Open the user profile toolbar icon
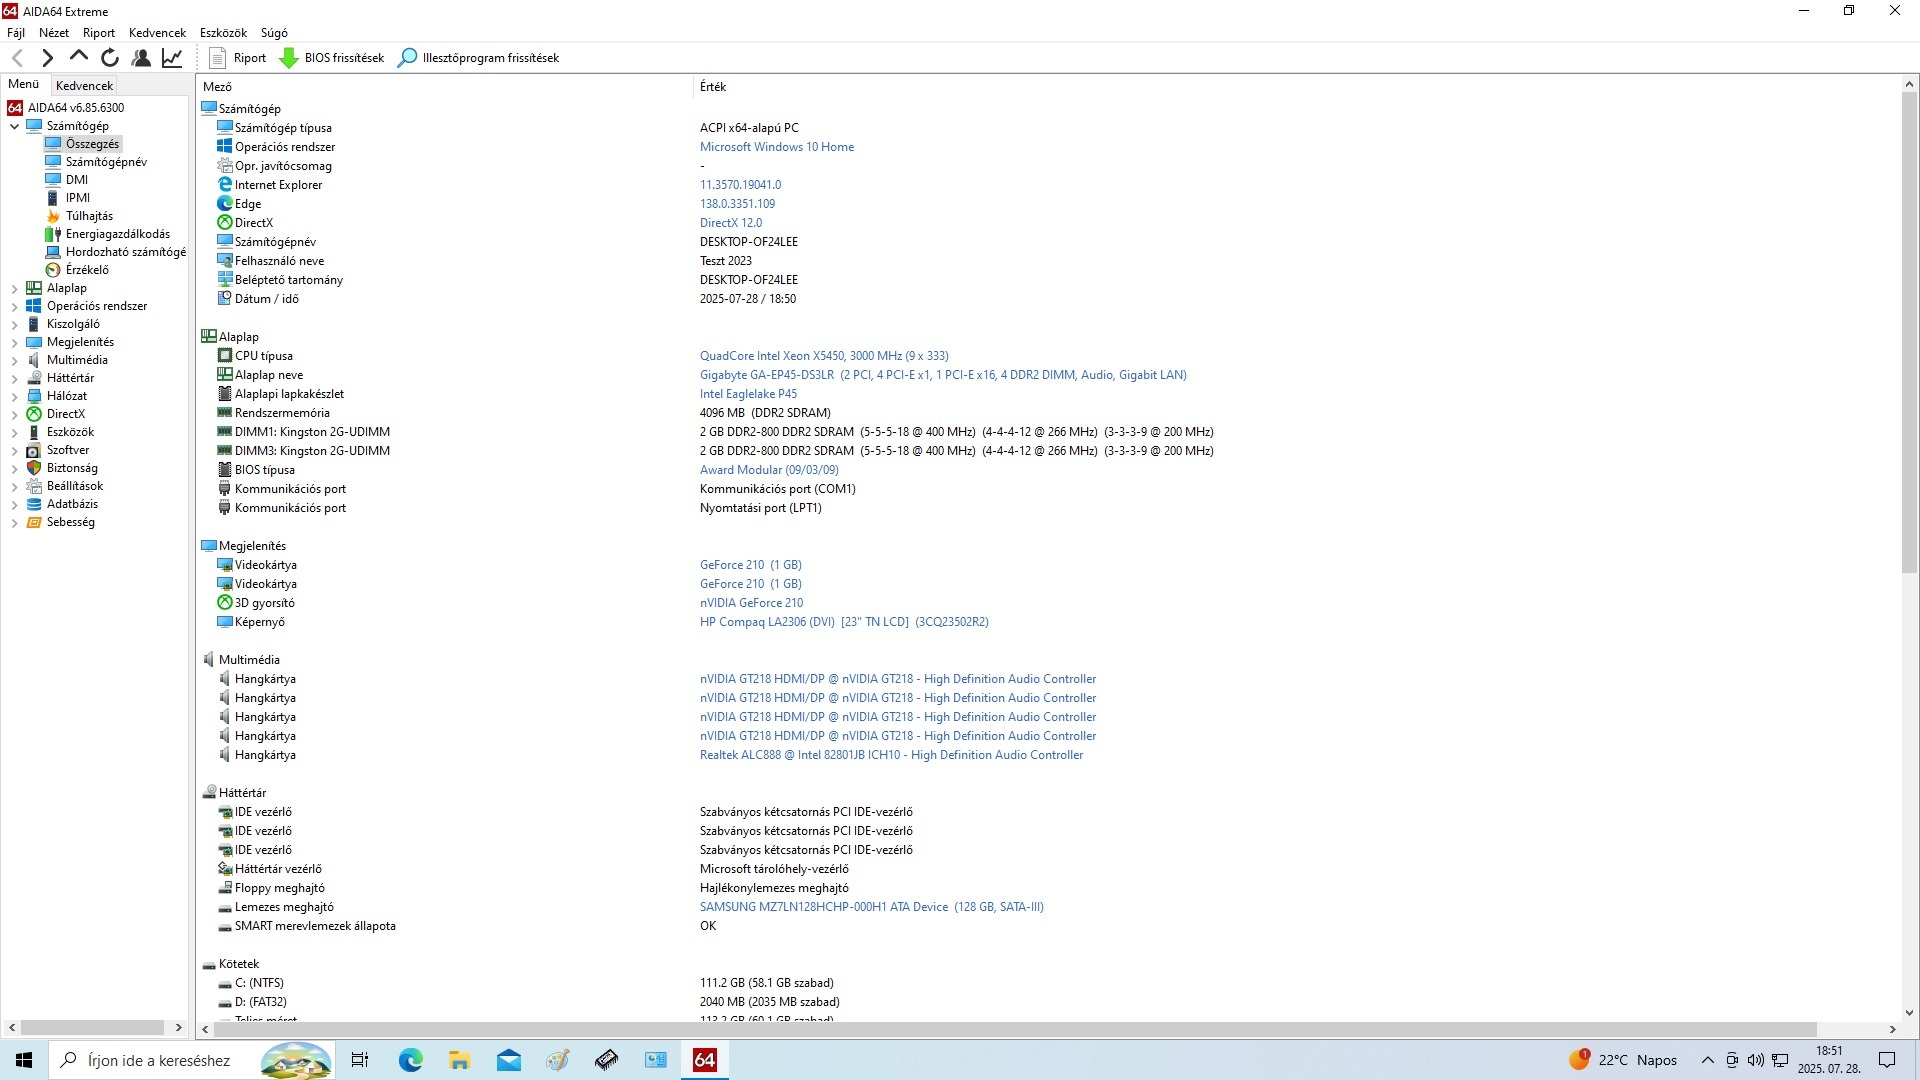 tap(141, 58)
